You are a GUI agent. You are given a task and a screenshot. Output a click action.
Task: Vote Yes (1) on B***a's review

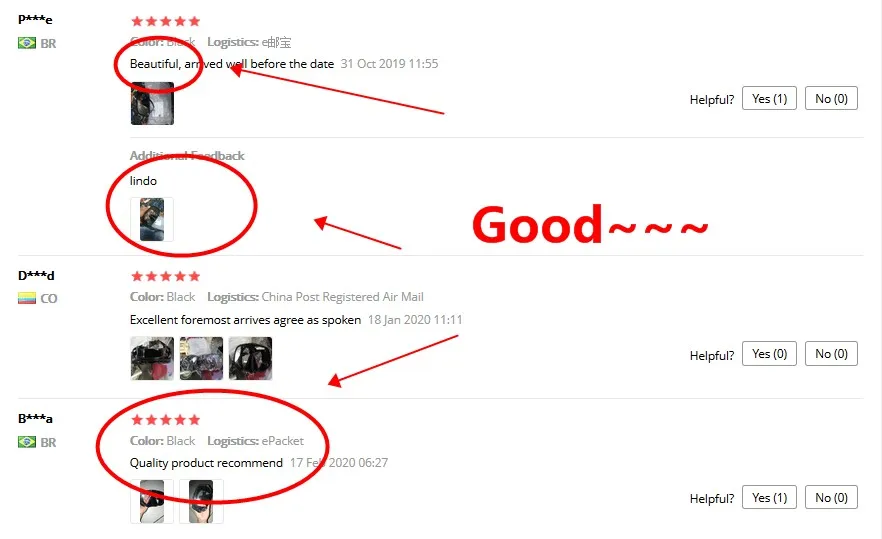[x=770, y=497]
